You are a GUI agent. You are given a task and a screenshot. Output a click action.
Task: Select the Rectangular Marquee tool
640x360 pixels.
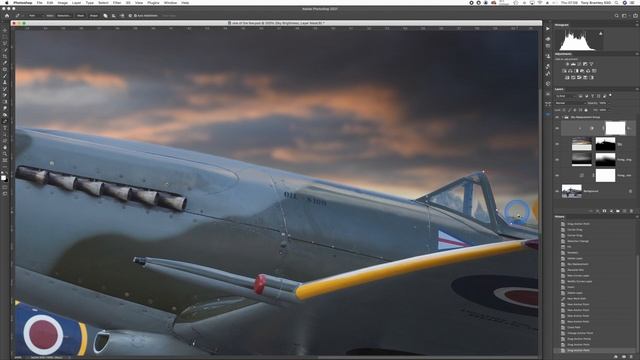pos(5,37)
